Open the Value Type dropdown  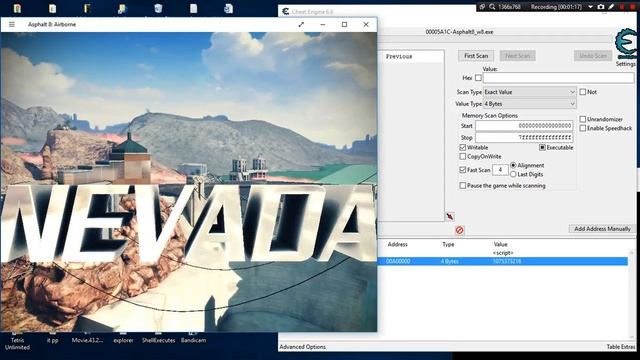coord(529,104)
